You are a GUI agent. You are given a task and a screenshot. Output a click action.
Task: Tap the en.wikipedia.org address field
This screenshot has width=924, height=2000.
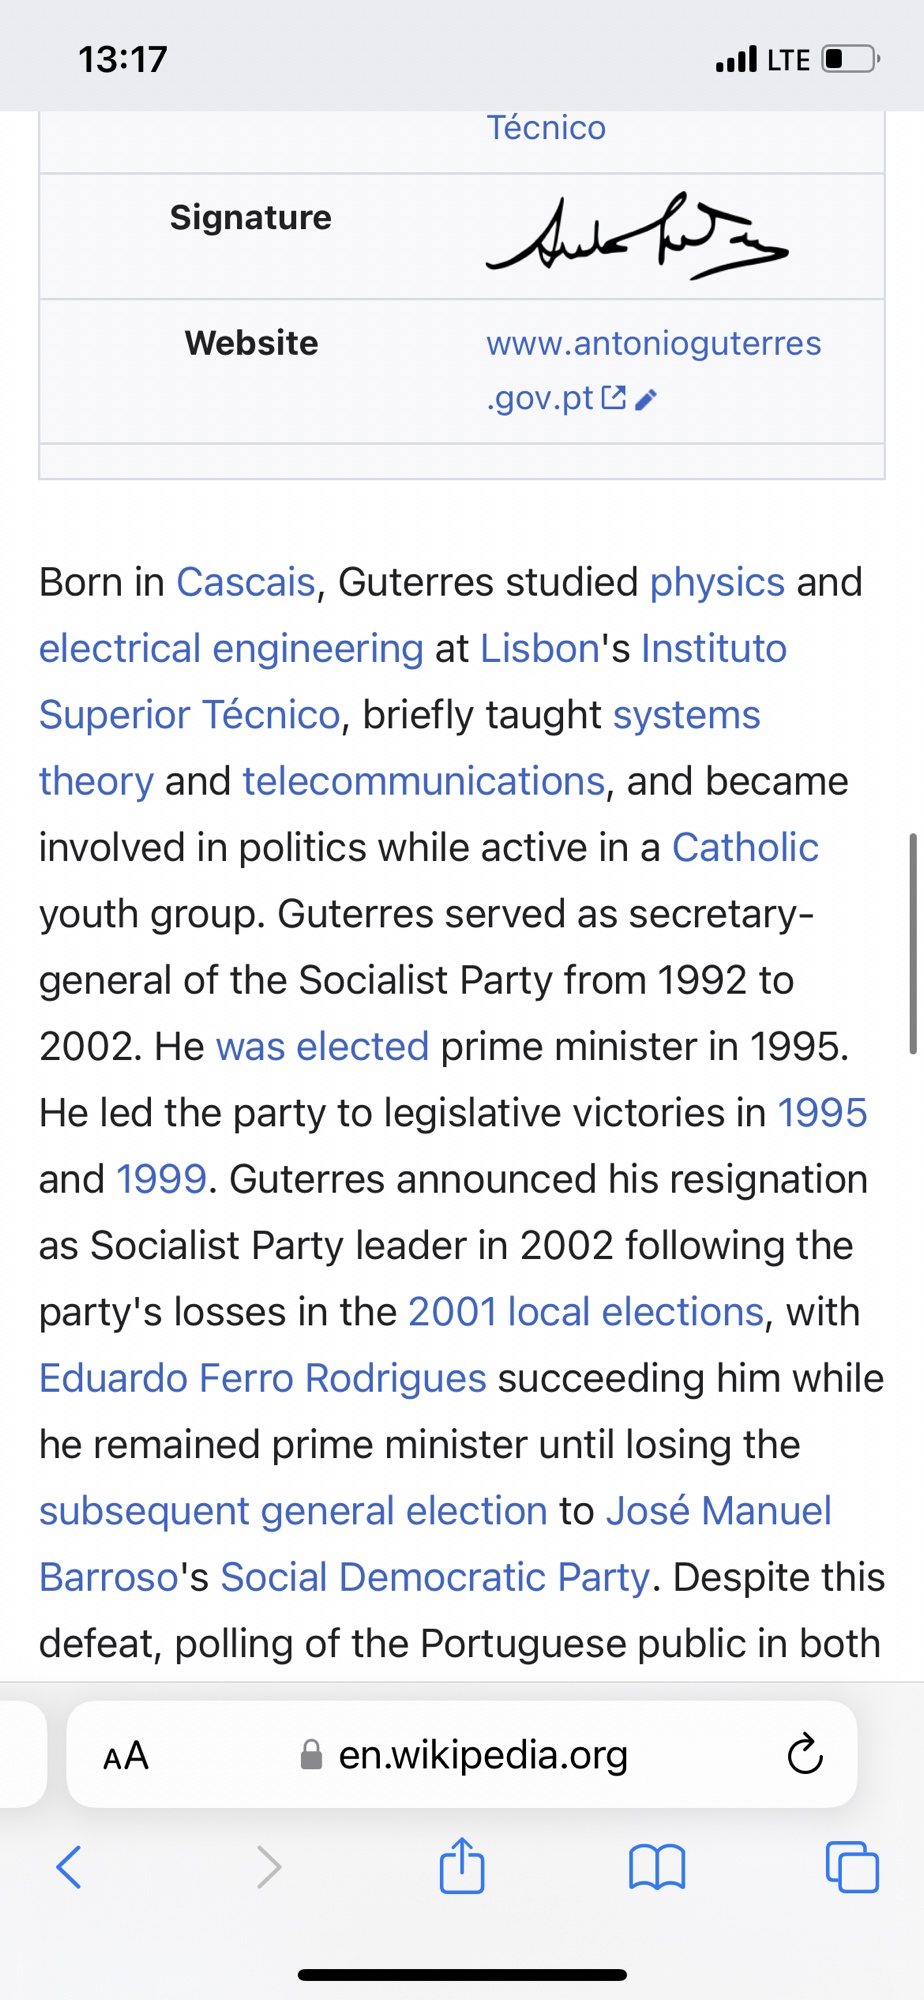coord(483,1754)
